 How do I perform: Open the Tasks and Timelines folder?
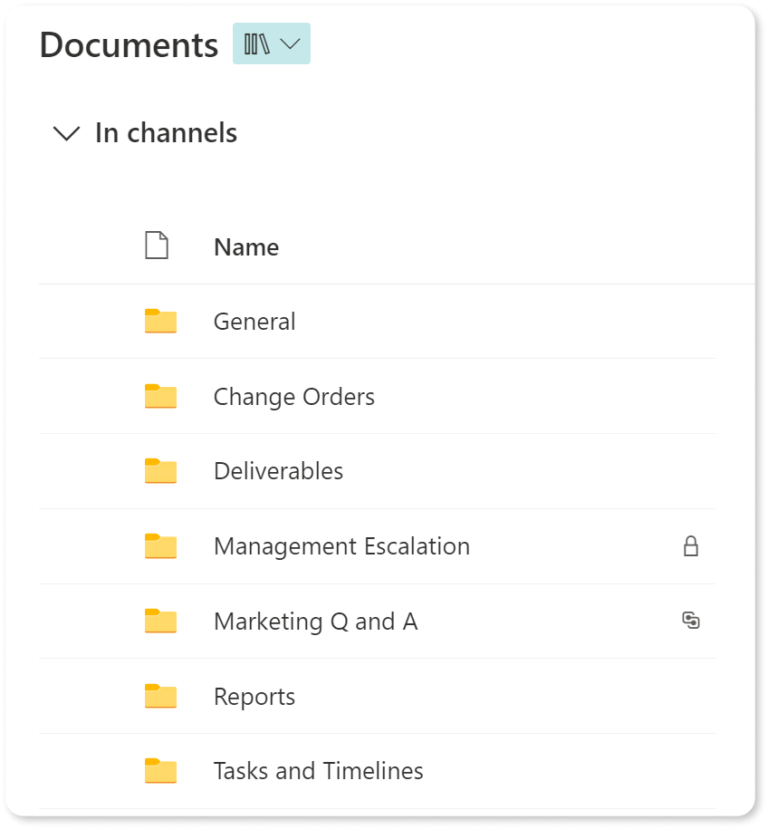(x=318, y=771)
